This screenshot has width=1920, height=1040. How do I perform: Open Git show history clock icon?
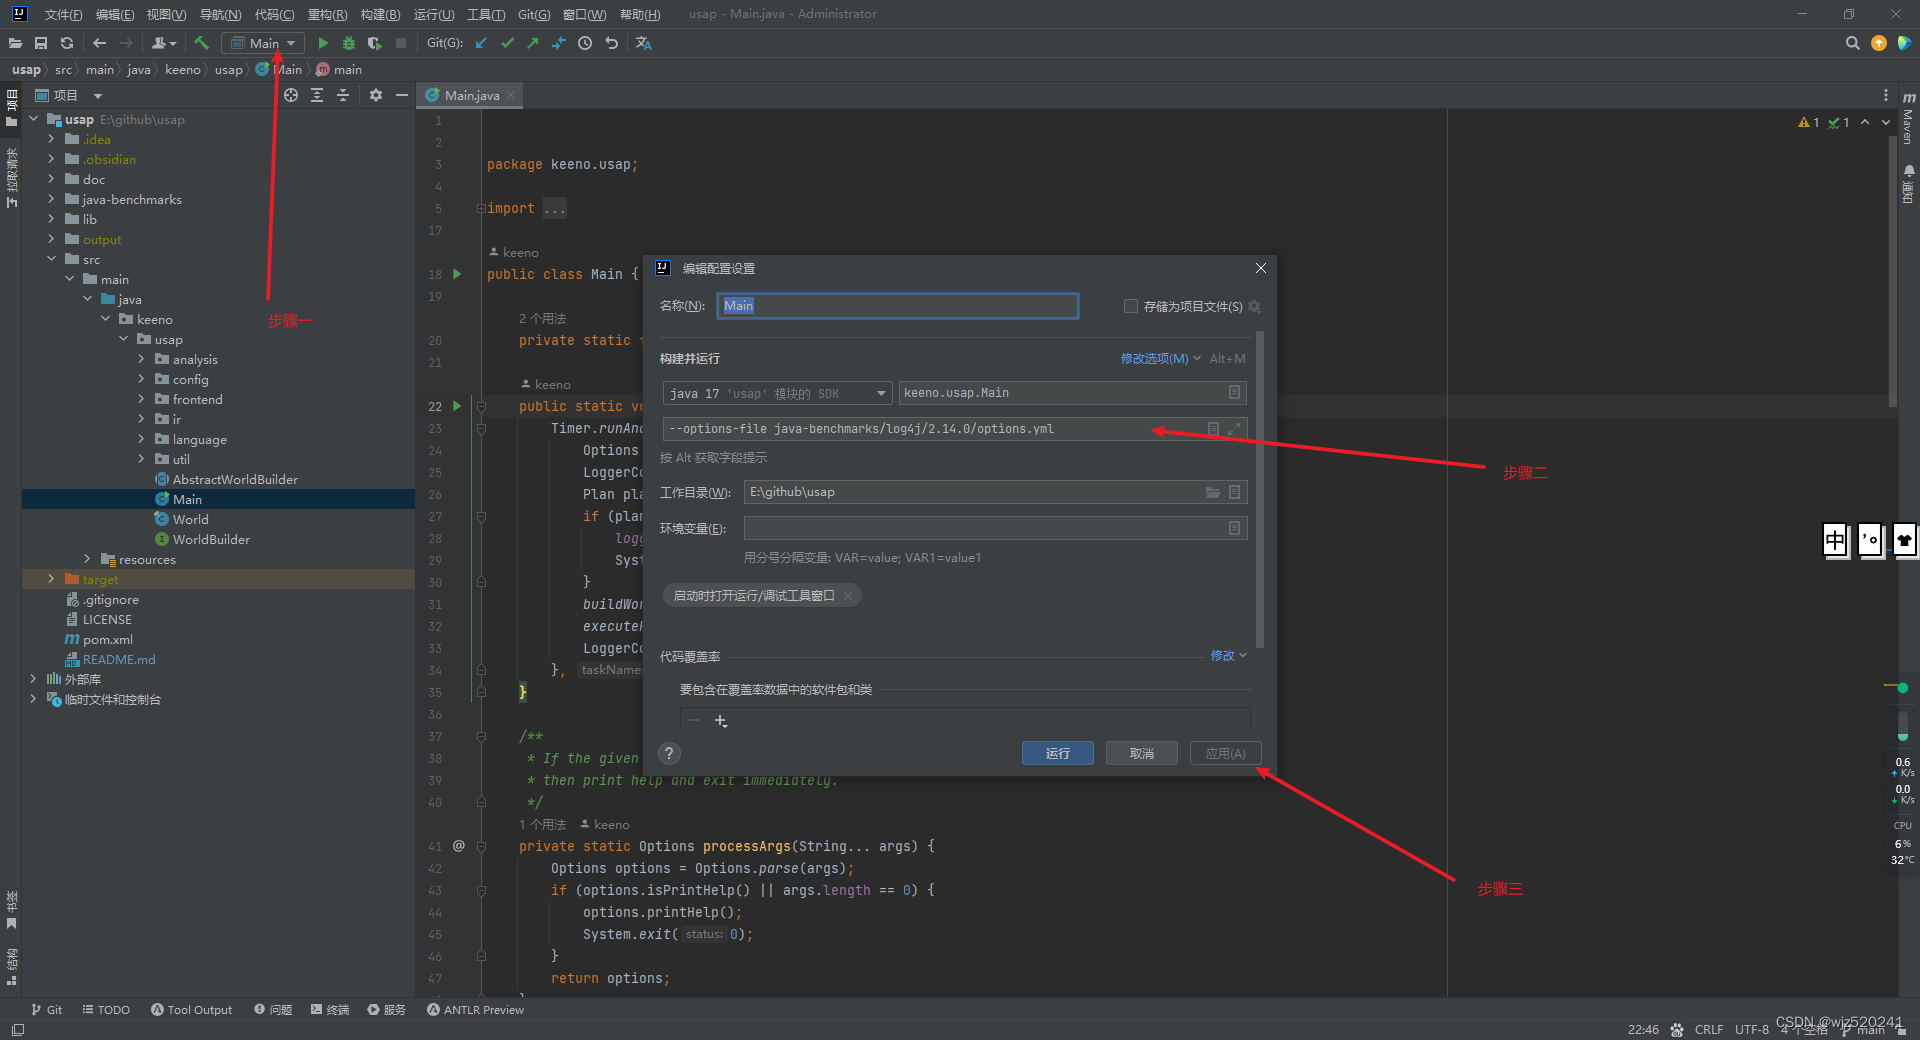coord(585,43)
